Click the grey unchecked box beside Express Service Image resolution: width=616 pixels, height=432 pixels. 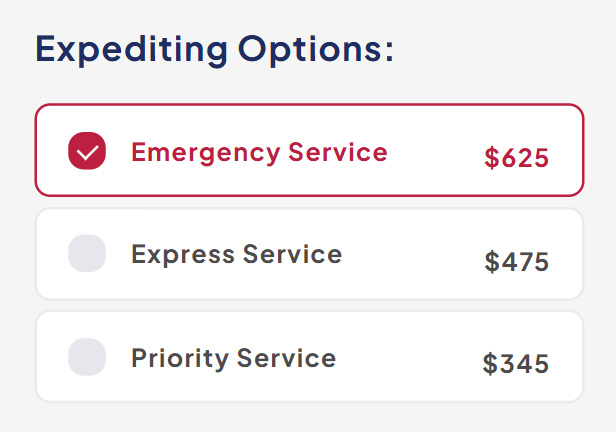(x=87, y=254)
